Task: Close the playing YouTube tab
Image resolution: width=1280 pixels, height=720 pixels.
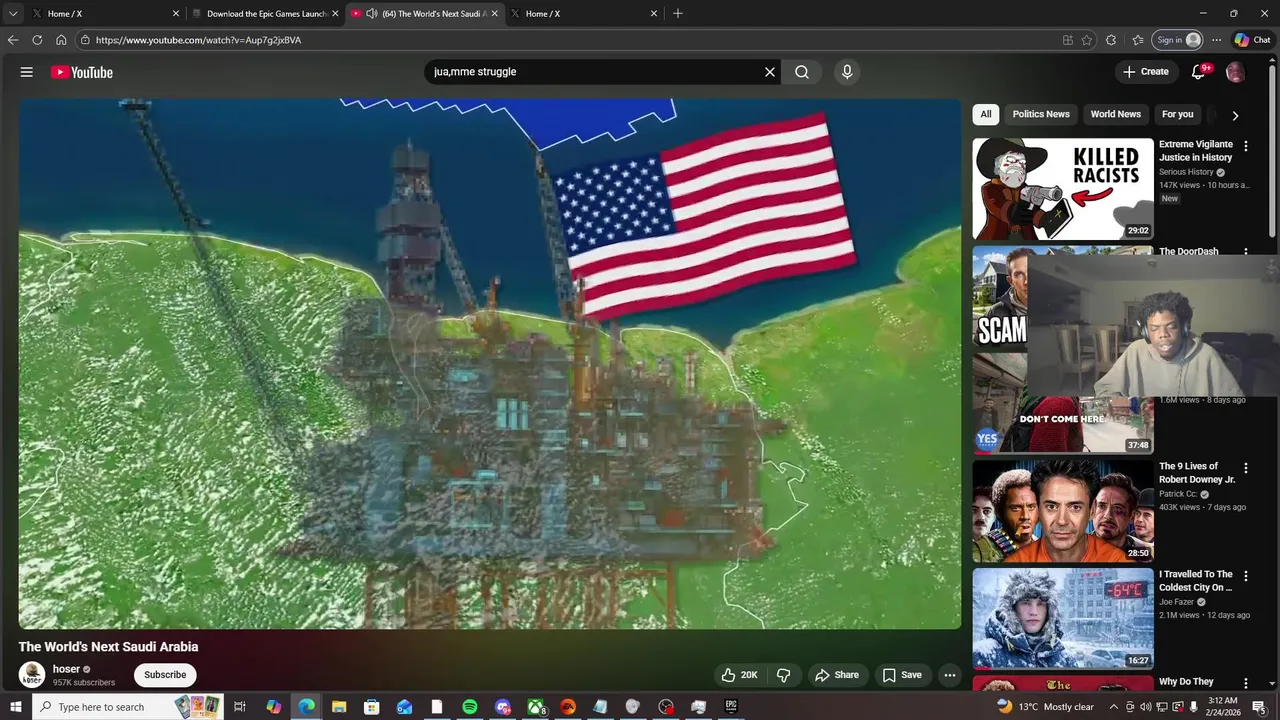Action: tap(494, 13)
